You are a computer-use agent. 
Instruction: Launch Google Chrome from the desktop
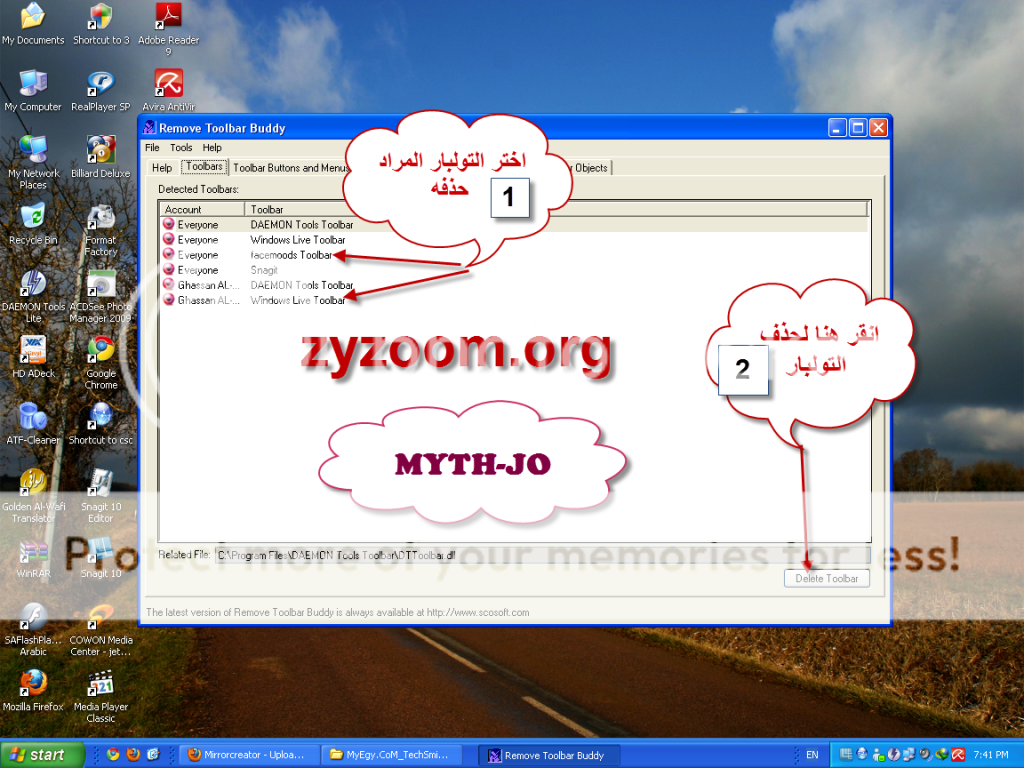(x=101, y=362)
